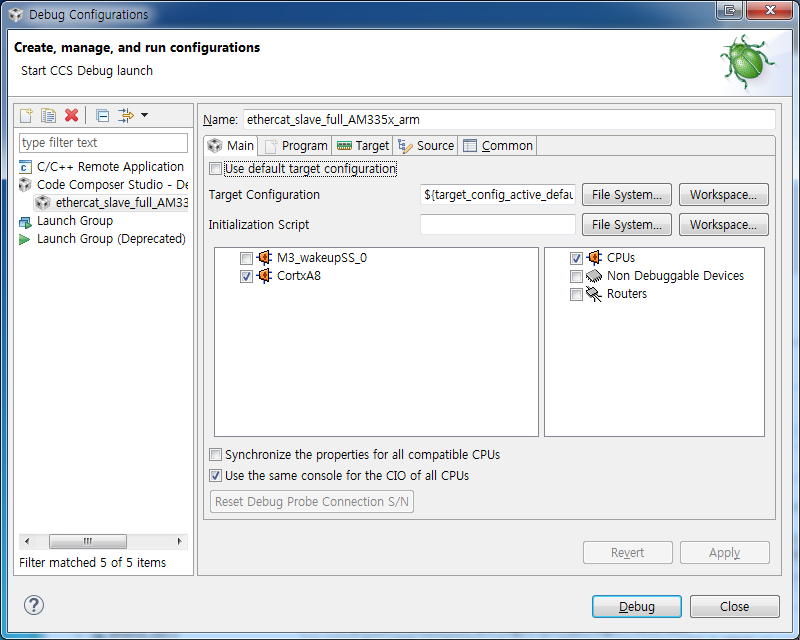Click the Apply button
800x640 pixels.
[x=724, y=553]
